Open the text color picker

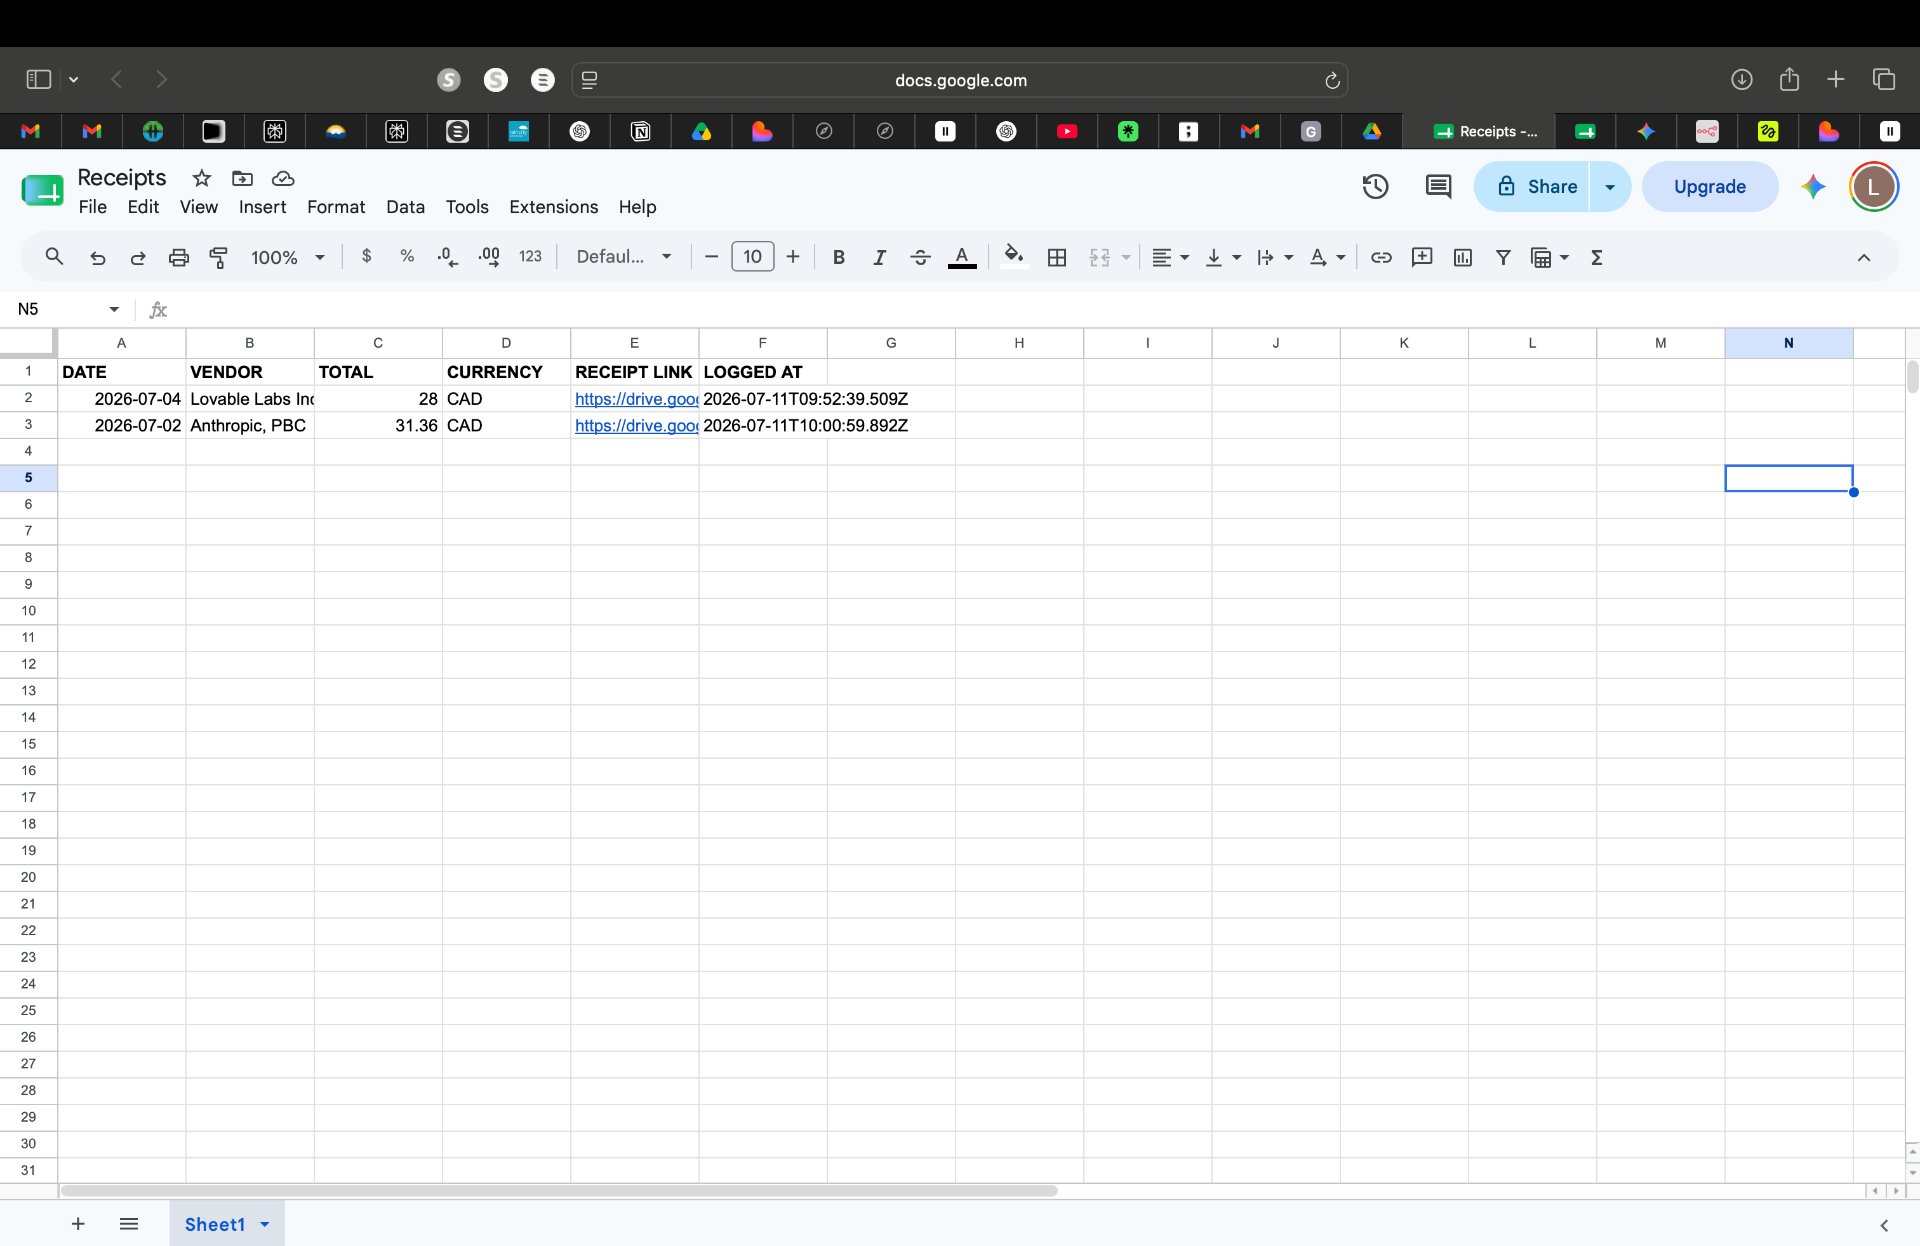coord(962,257)
